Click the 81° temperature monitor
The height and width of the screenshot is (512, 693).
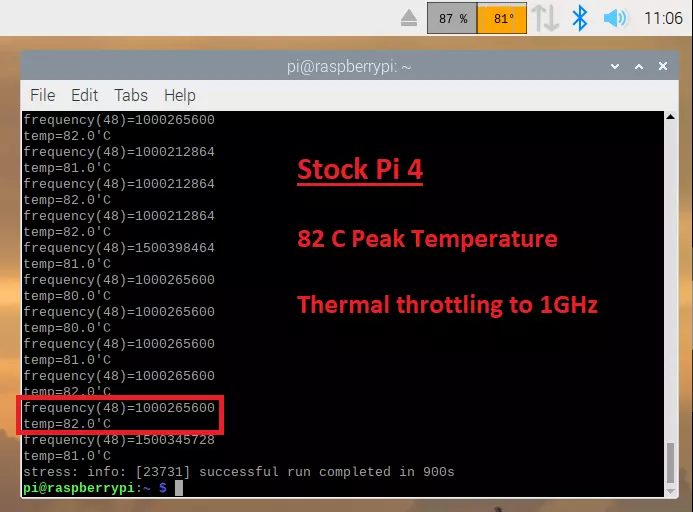(502, 18)
